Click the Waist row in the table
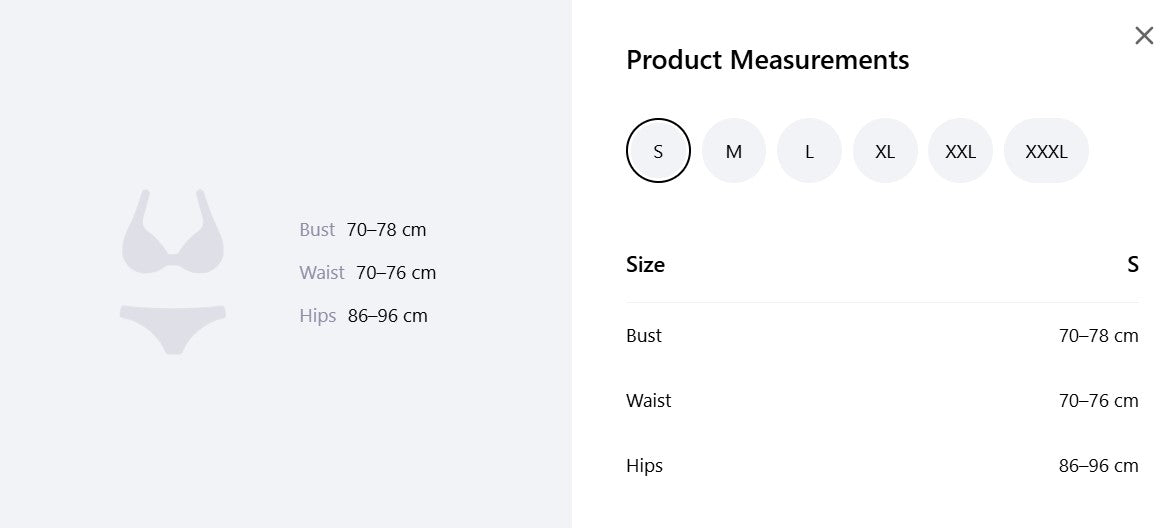The height and width of the screenshot is (528, 1174). pos(882,401)
